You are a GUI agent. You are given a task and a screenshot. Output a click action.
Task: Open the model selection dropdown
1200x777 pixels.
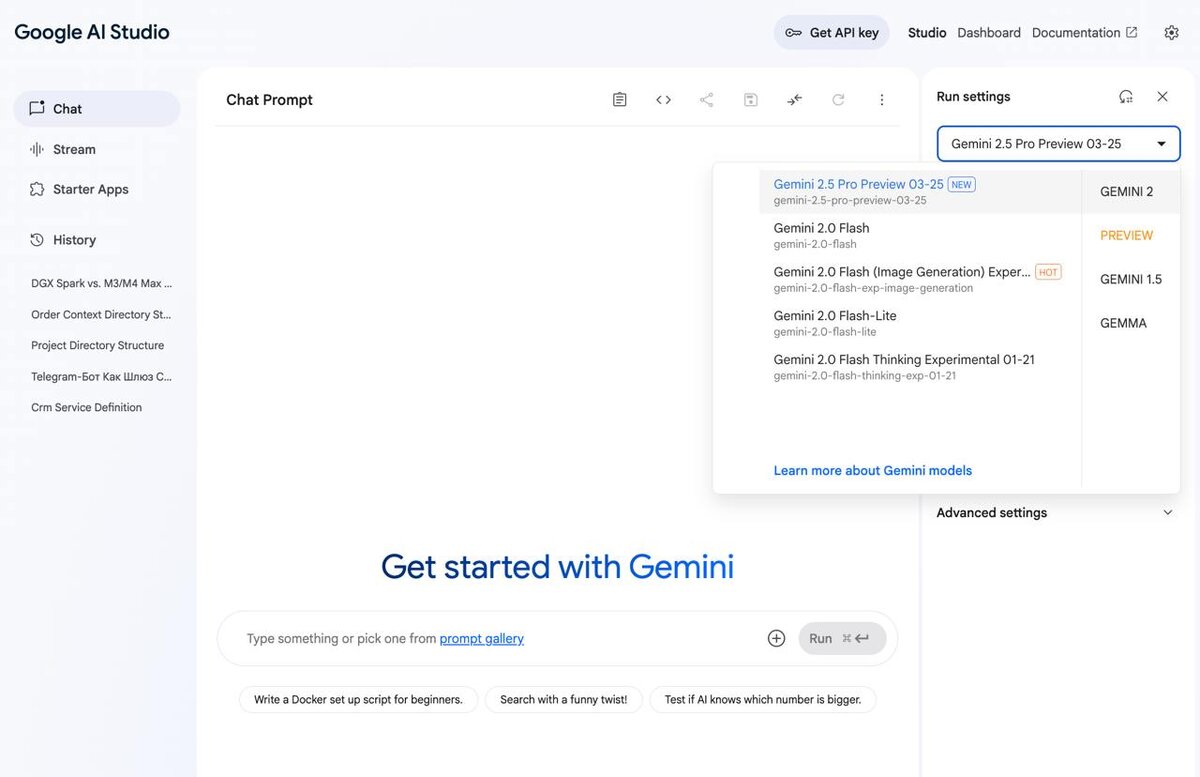coord(1059,144)
